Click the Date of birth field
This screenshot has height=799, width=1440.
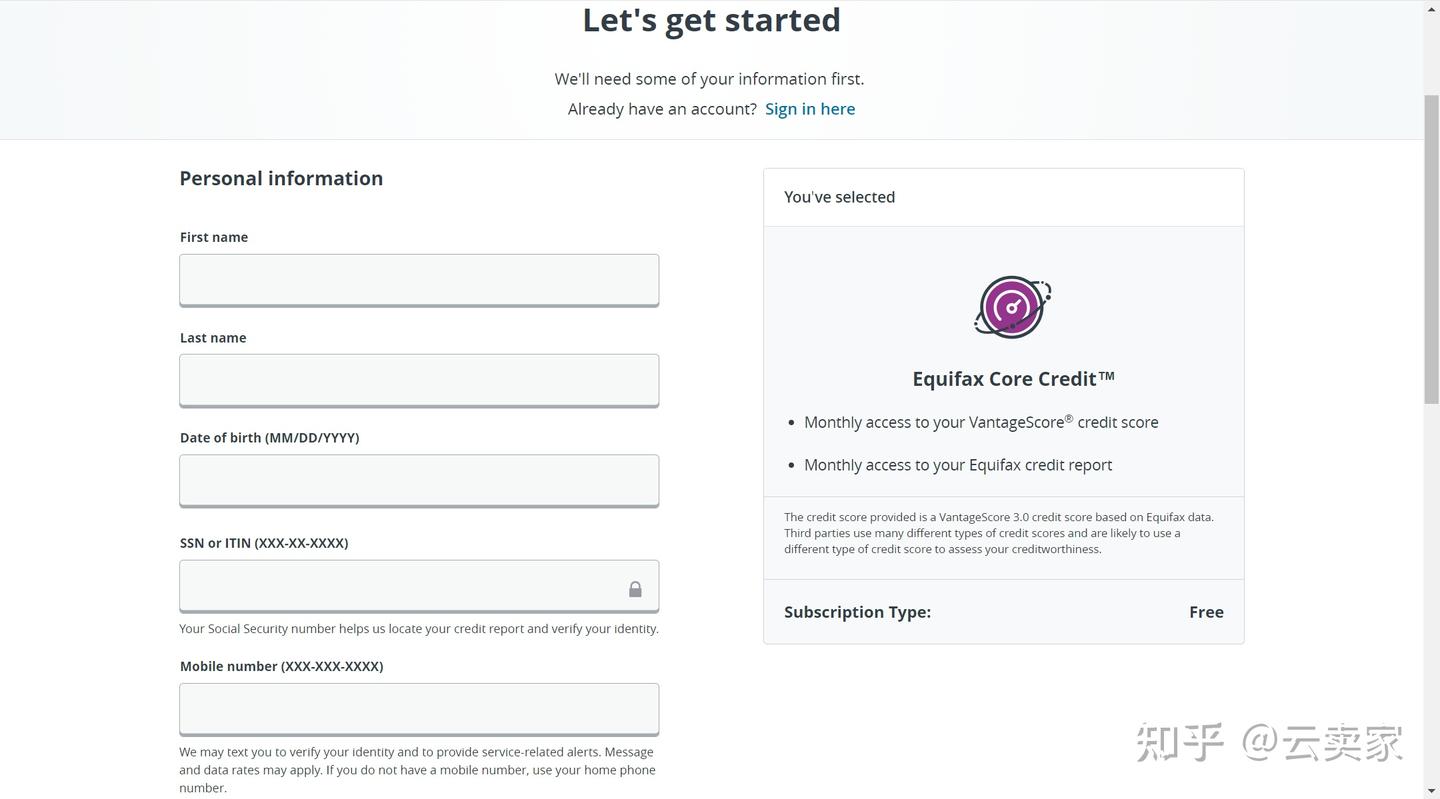pyautogui.click(x=418, y=480)
